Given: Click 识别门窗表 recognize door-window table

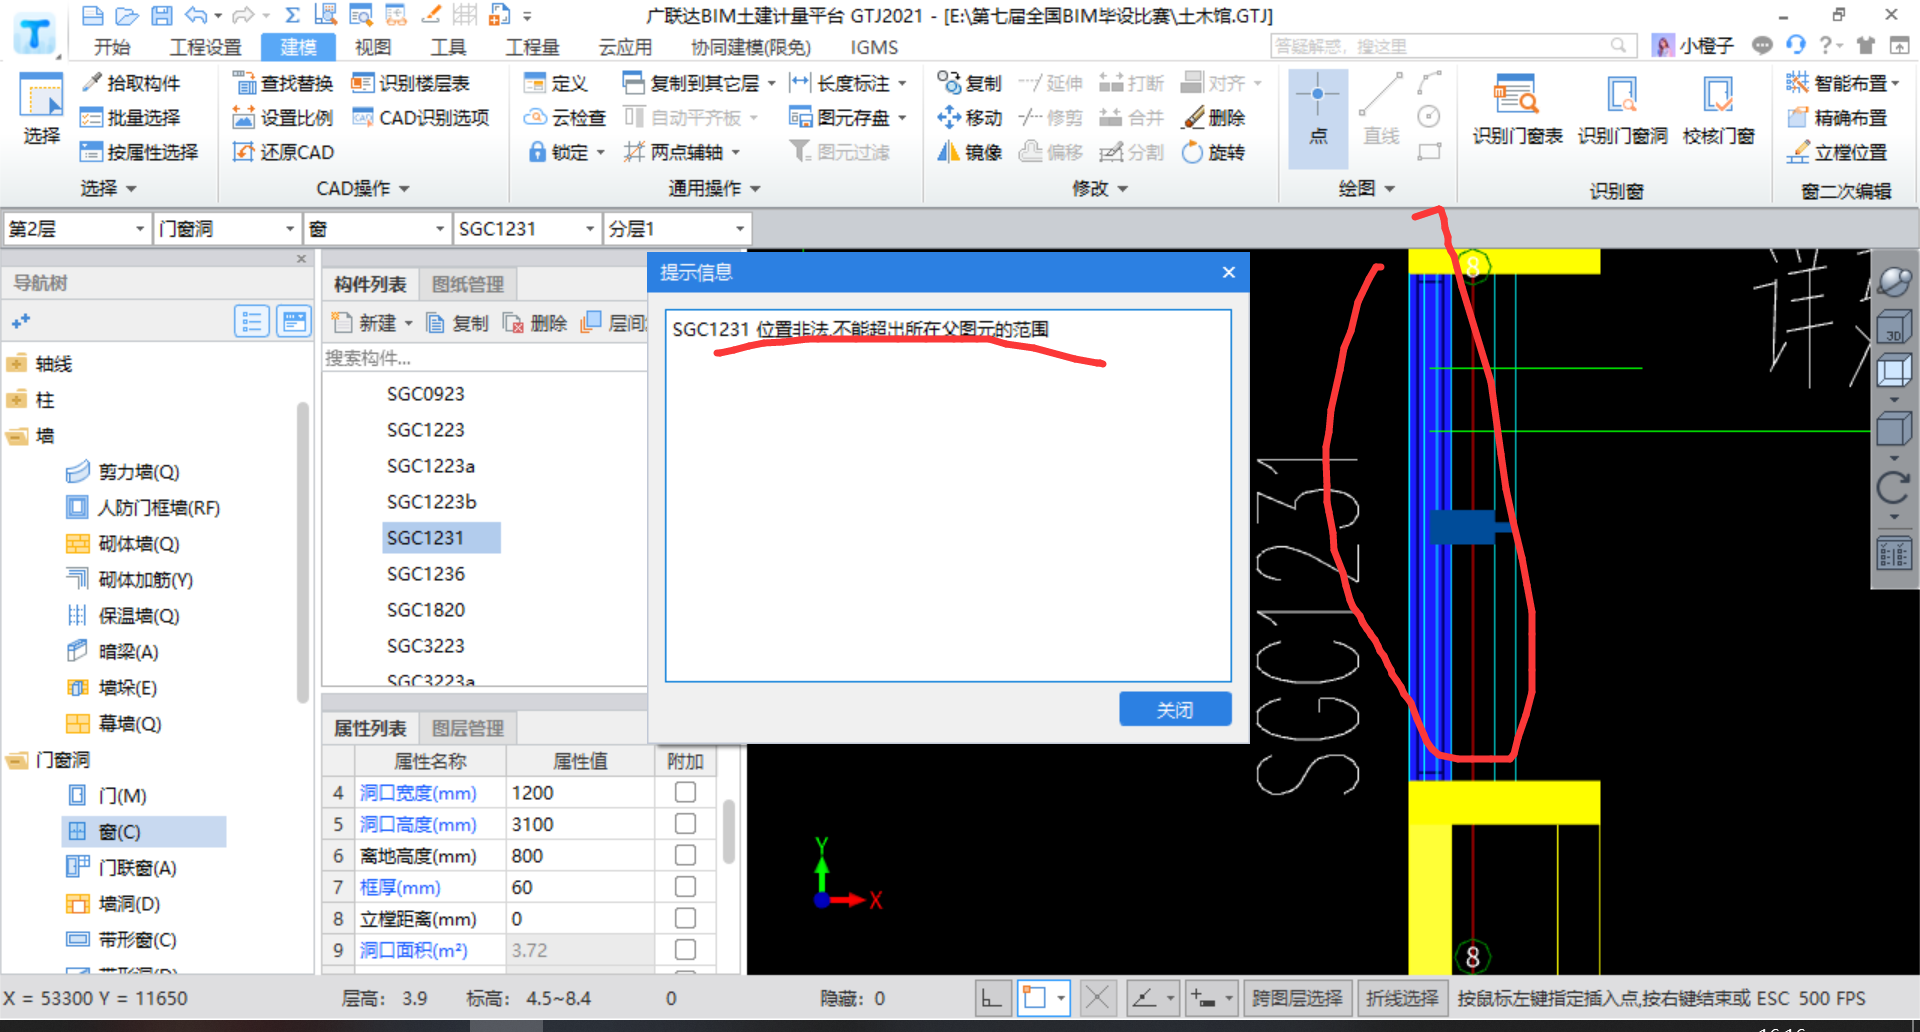Looking at the screenshot, I should [1517, 110].
